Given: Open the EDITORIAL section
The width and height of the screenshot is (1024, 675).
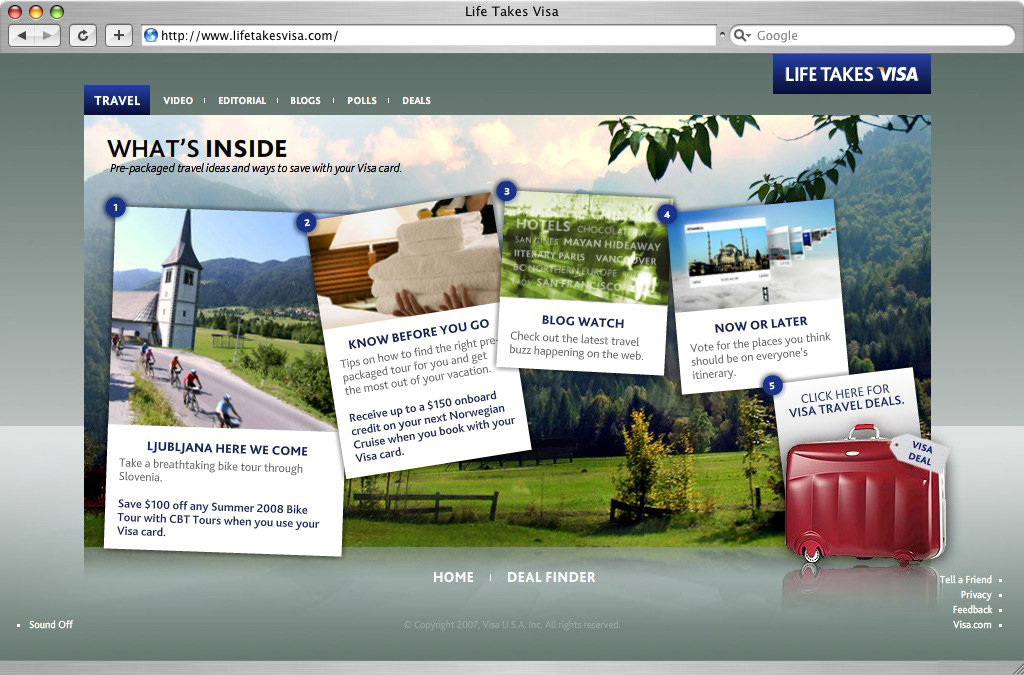Looking at the screenshot, I should tap(242, 101).
